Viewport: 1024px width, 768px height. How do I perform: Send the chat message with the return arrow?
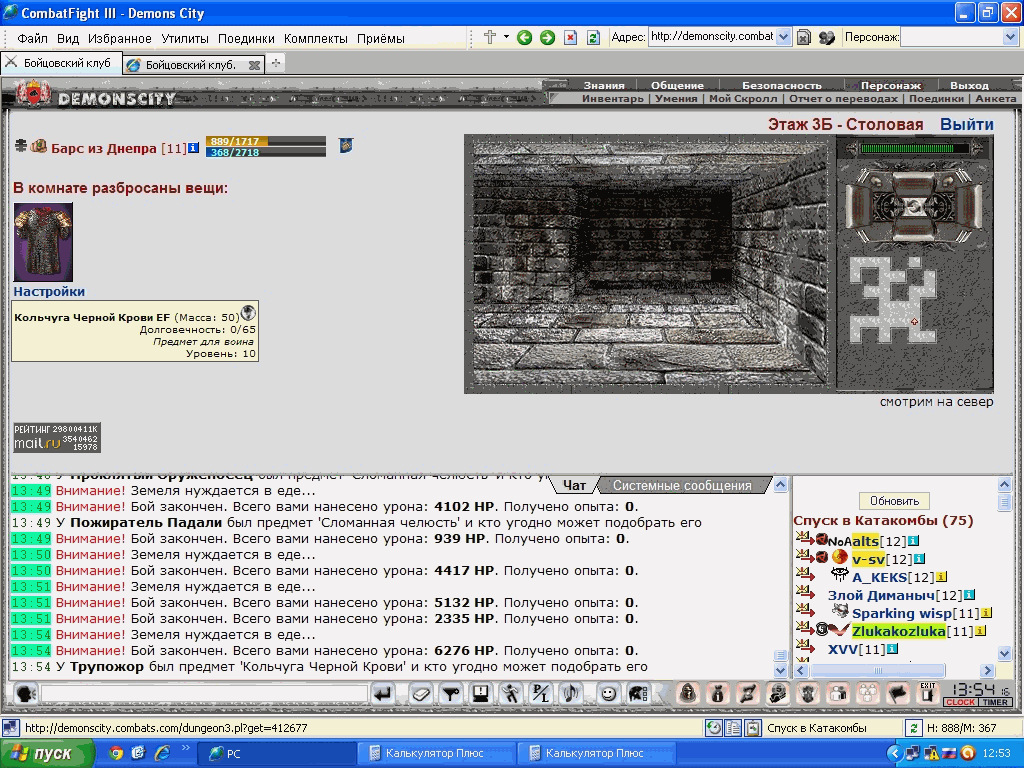click(383, 694)
